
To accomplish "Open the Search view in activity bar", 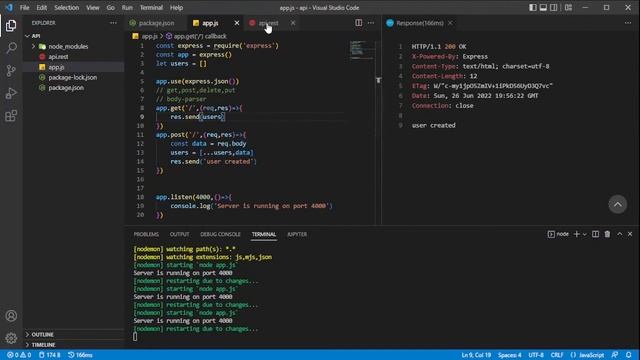I will [11, 48].
